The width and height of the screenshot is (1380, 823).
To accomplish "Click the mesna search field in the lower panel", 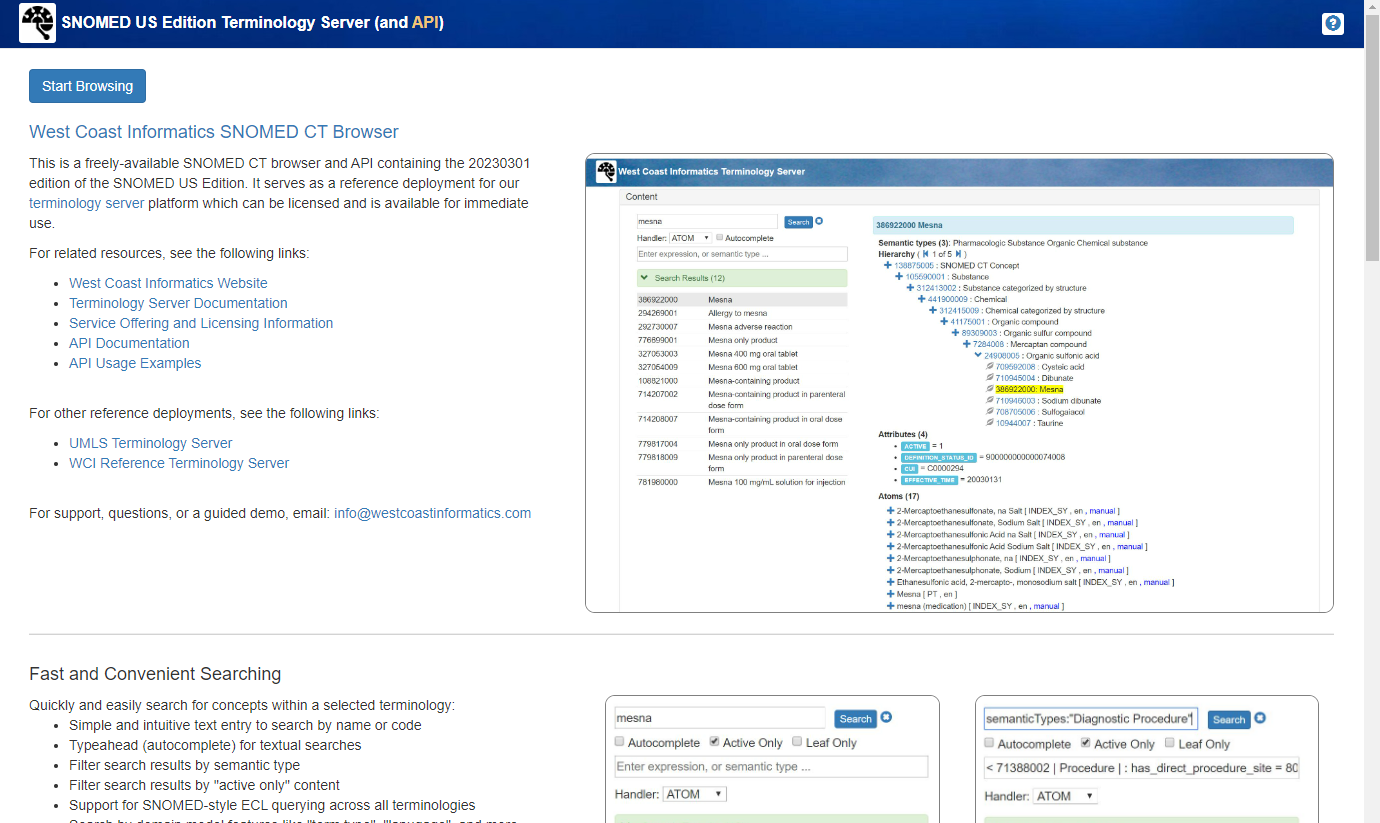I will click(720, 718).
